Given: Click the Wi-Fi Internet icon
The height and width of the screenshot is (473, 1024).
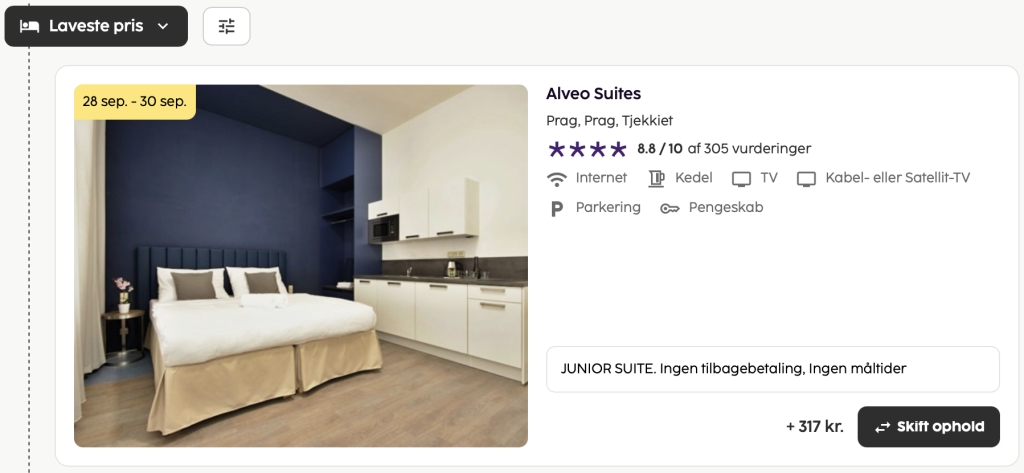Looking at the screenshot, I should (557, 178).
